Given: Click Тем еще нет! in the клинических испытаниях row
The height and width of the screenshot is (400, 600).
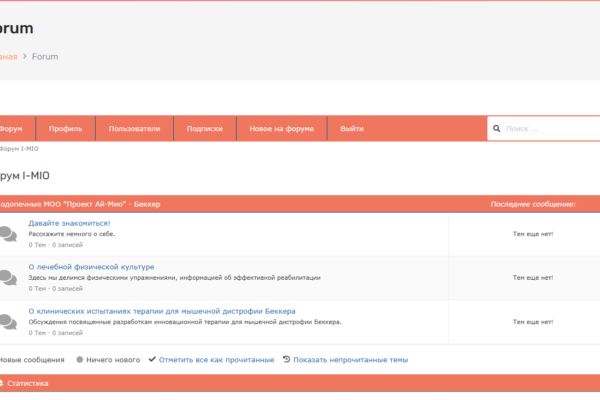Looking at the screenshot, I should tap(533, 322).
